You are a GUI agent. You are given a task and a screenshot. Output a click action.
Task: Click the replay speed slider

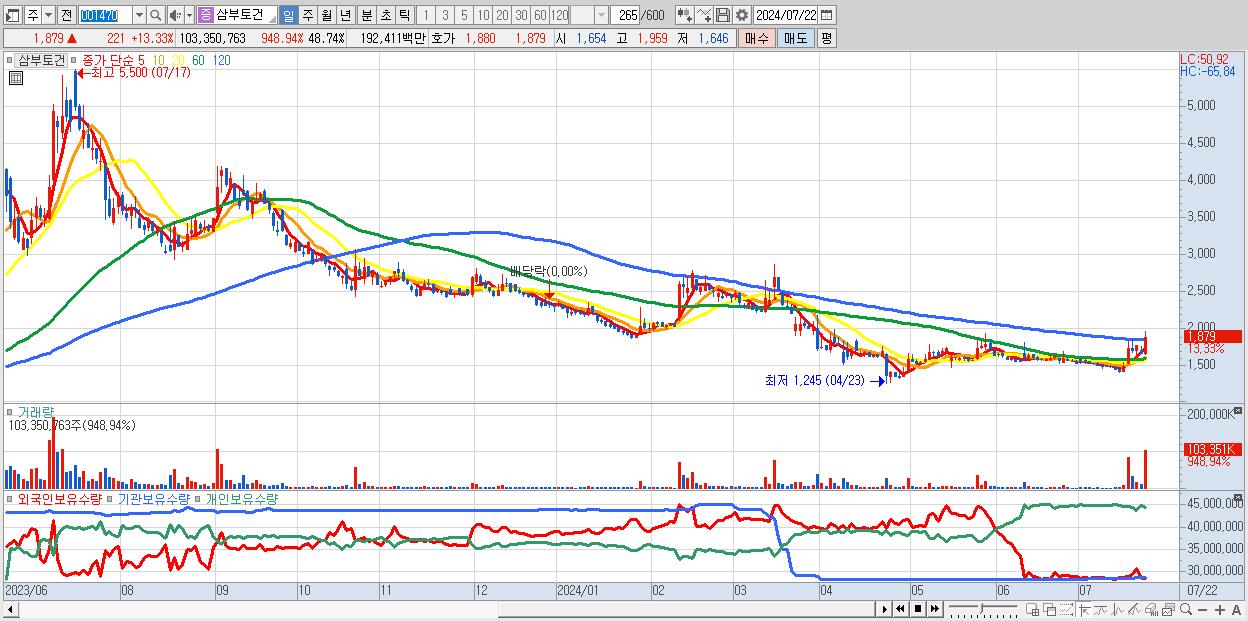(x=983, y=609)
